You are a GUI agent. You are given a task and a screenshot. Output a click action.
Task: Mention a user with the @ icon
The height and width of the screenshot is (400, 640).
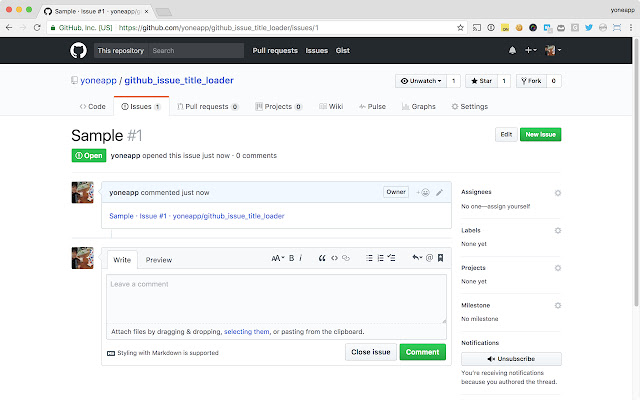(x=429, y=258)
